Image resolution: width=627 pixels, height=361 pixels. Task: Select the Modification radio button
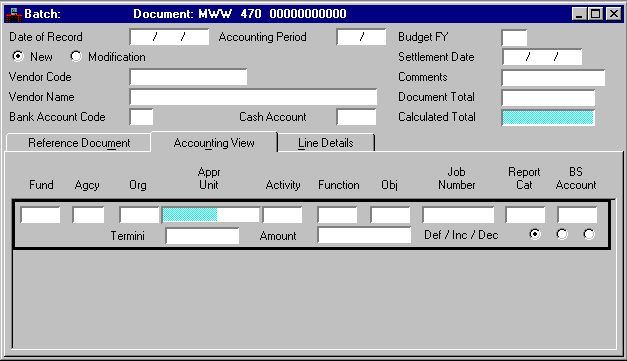(76, 56)
